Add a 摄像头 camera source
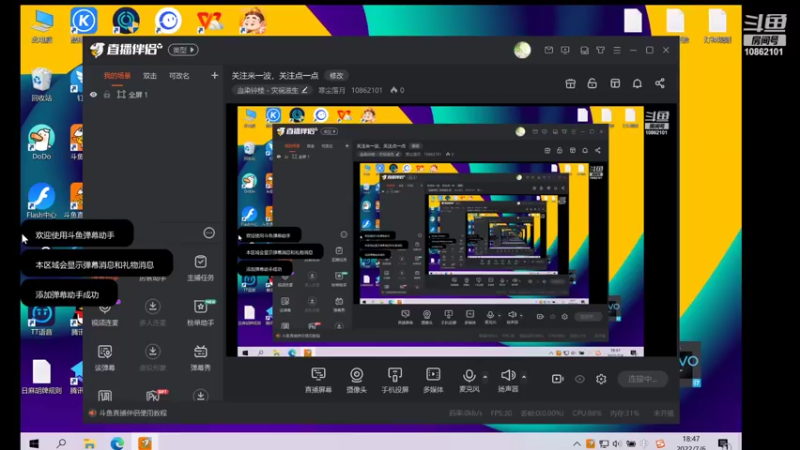800x450 pixels. coord(357,380)
